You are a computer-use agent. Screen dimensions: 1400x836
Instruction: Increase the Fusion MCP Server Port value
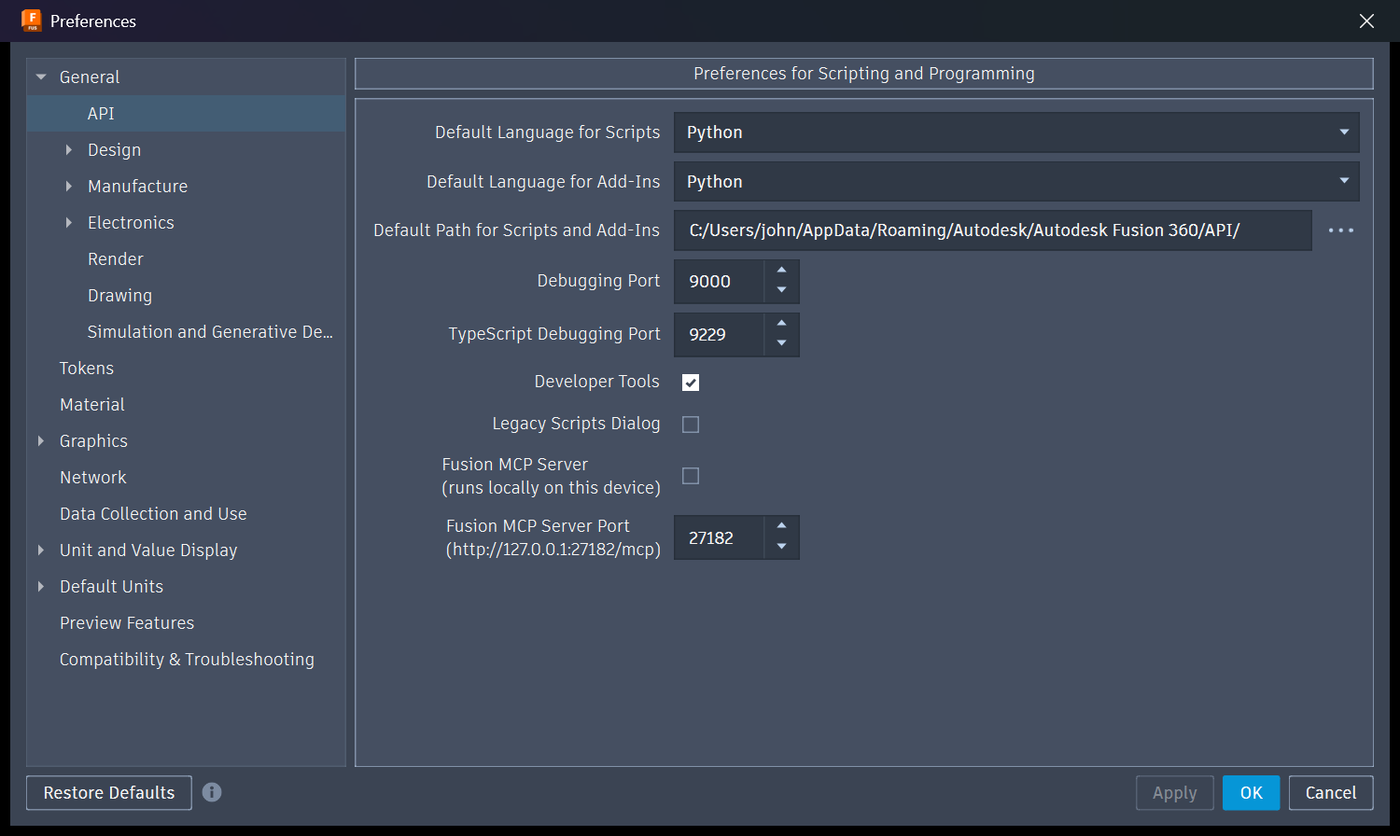(782, 527)
